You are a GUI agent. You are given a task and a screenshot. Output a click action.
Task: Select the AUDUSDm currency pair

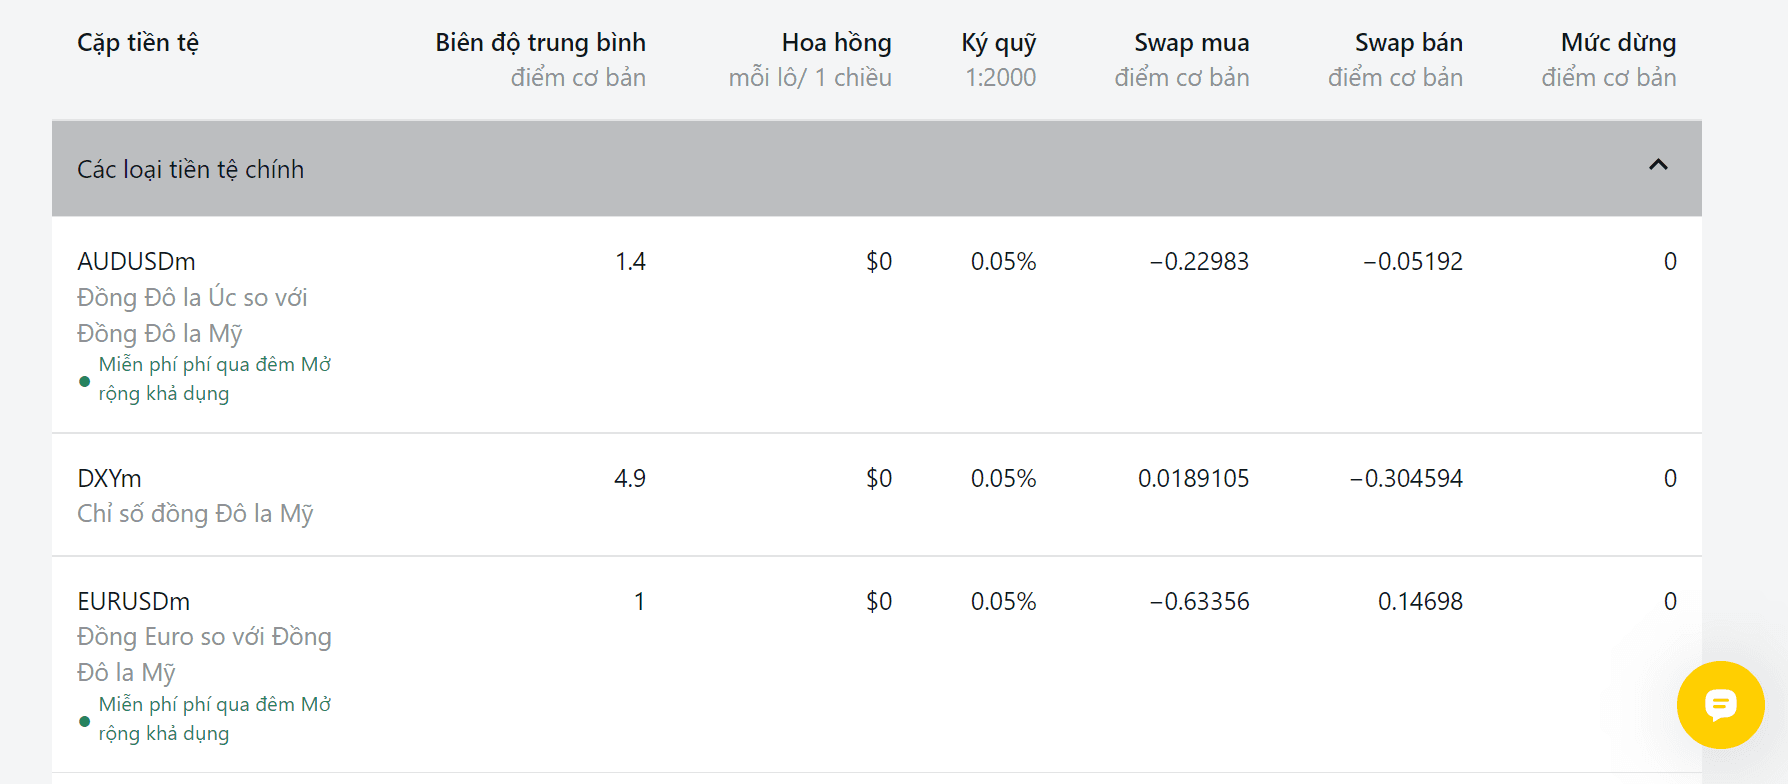click(136, 262)
